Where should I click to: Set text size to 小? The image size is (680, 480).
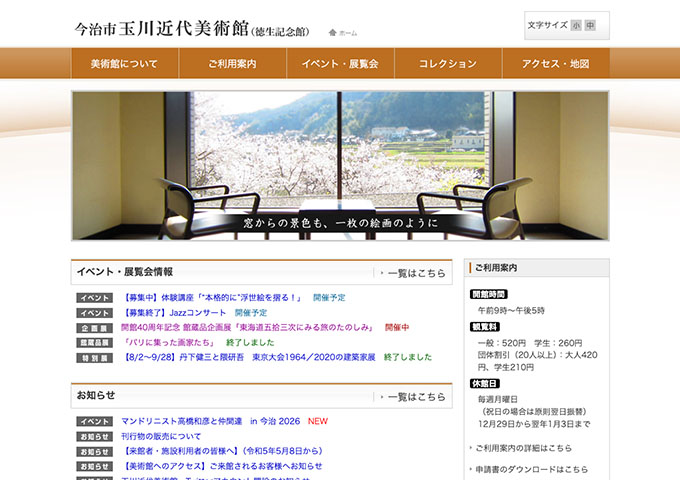(576, 26)
